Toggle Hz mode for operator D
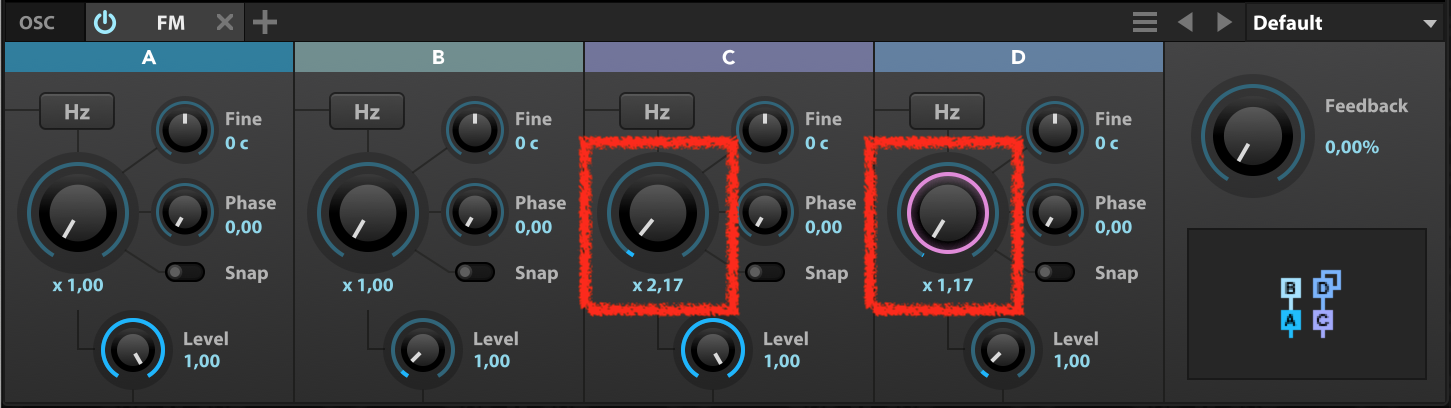 [947, 112]
